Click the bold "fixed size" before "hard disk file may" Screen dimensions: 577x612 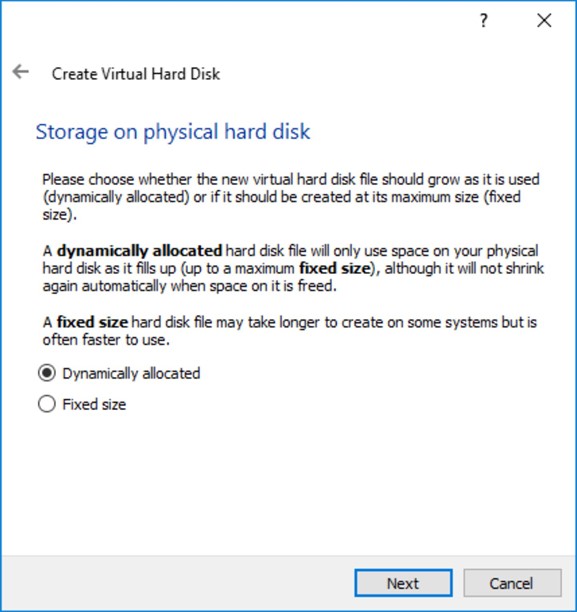point(93,322)
